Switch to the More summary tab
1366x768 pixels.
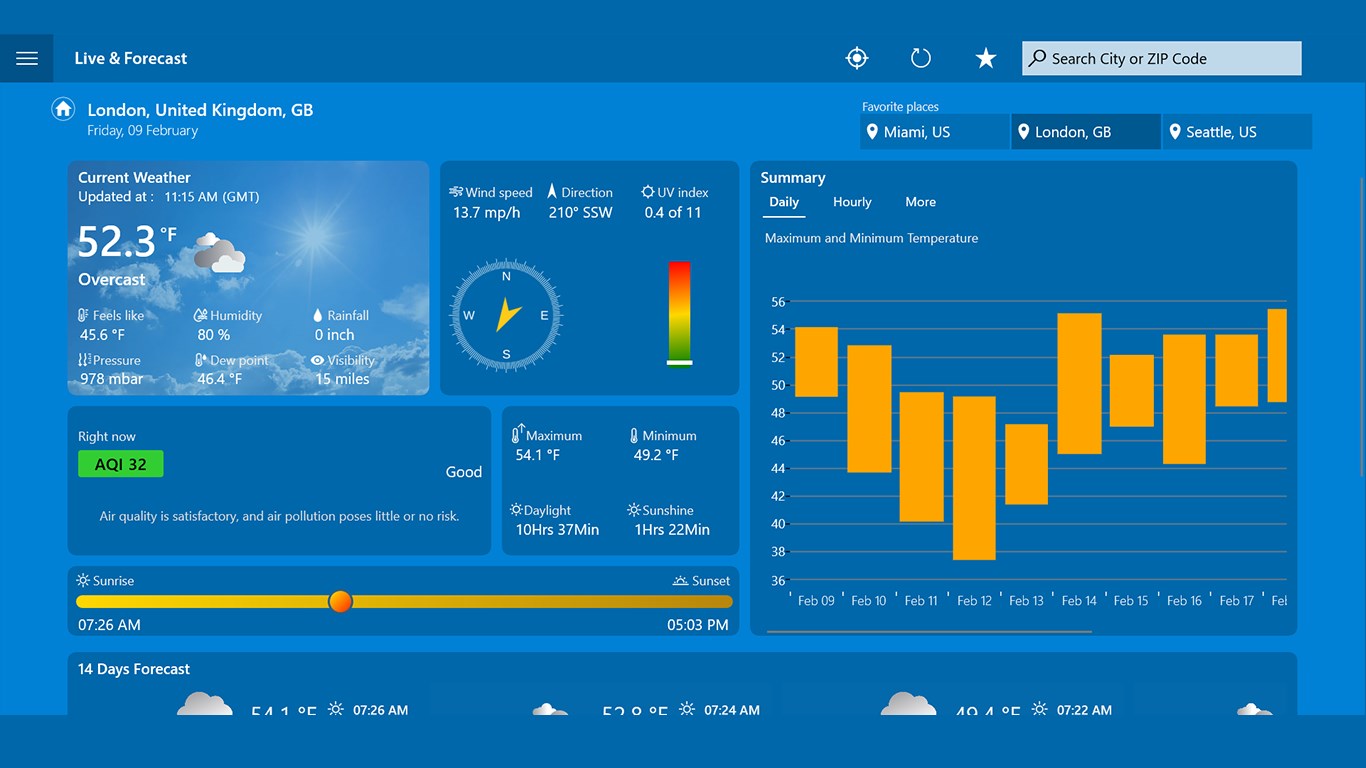919,202
